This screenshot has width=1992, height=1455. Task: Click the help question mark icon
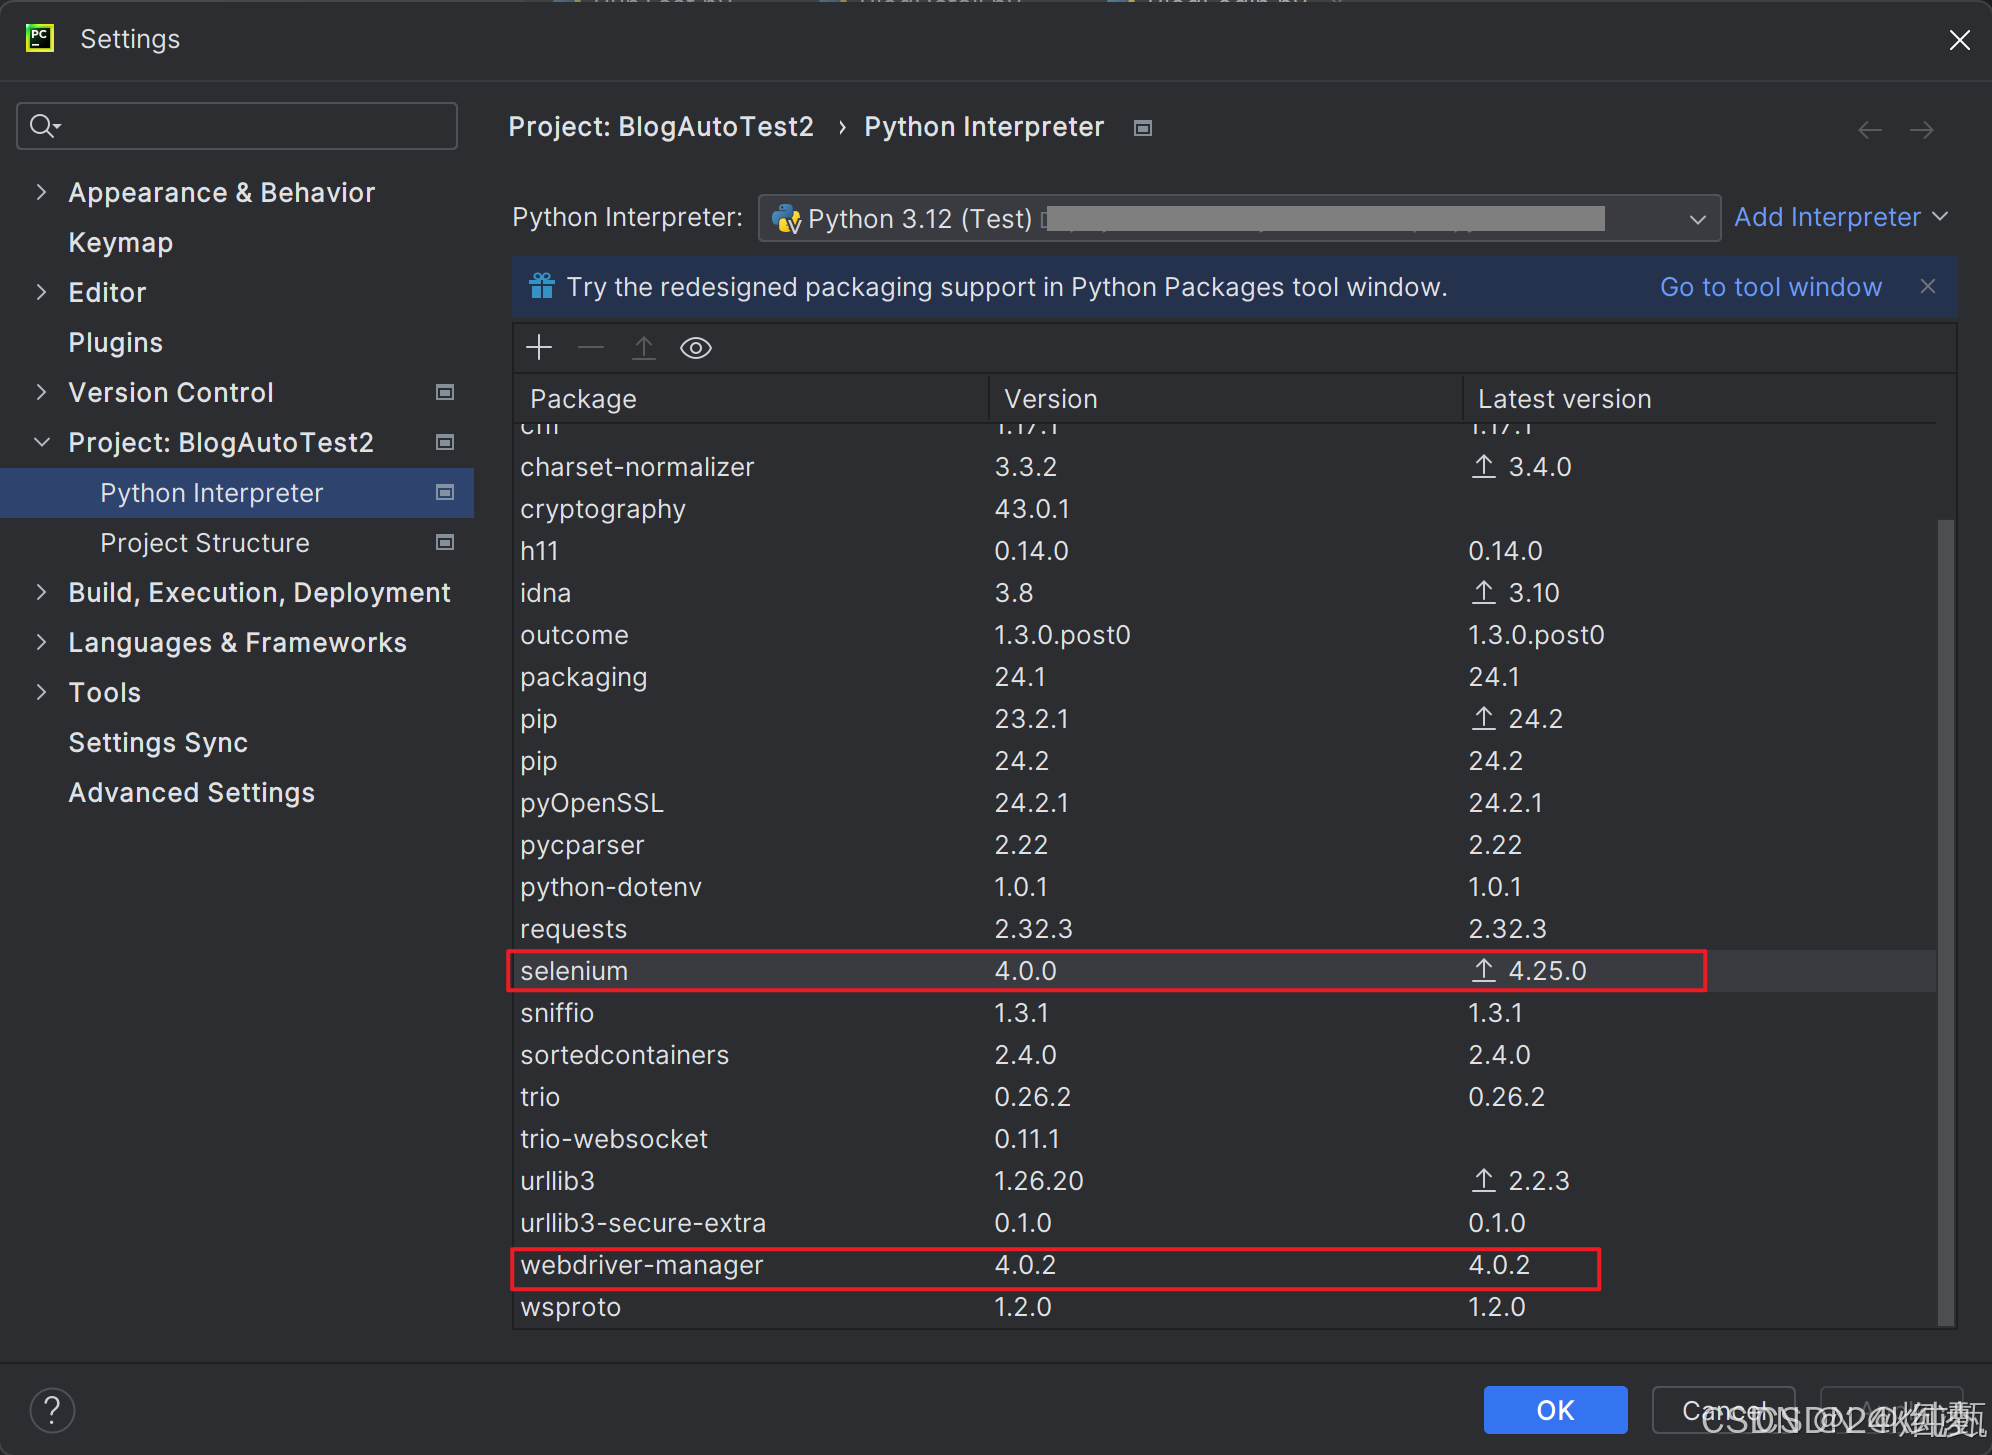click(x=52, y=1410)
